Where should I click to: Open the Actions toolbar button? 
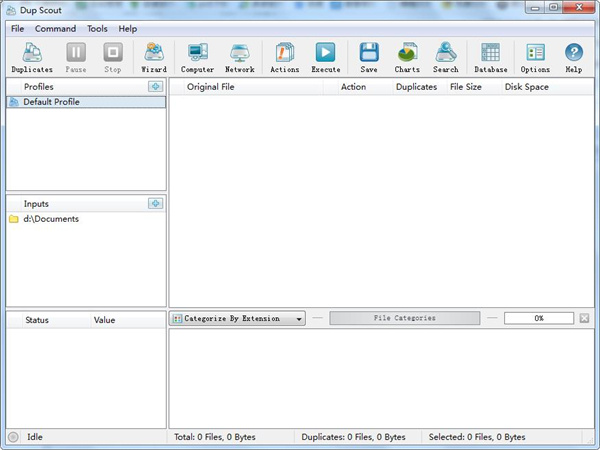coord(285,58)
